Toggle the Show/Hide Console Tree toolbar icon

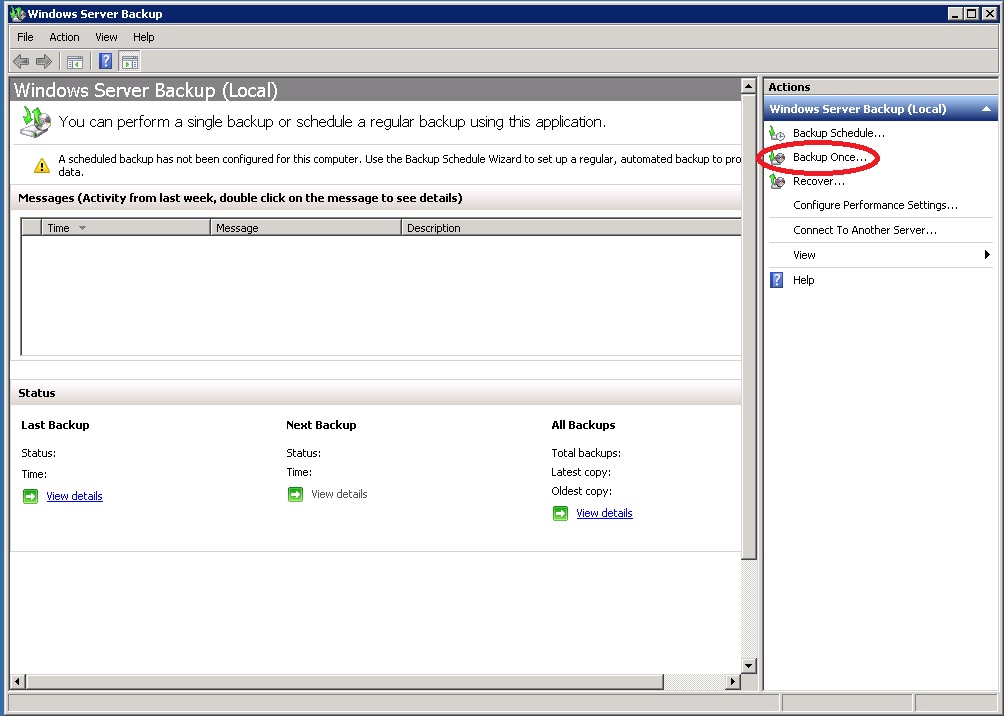pos(75,62)
